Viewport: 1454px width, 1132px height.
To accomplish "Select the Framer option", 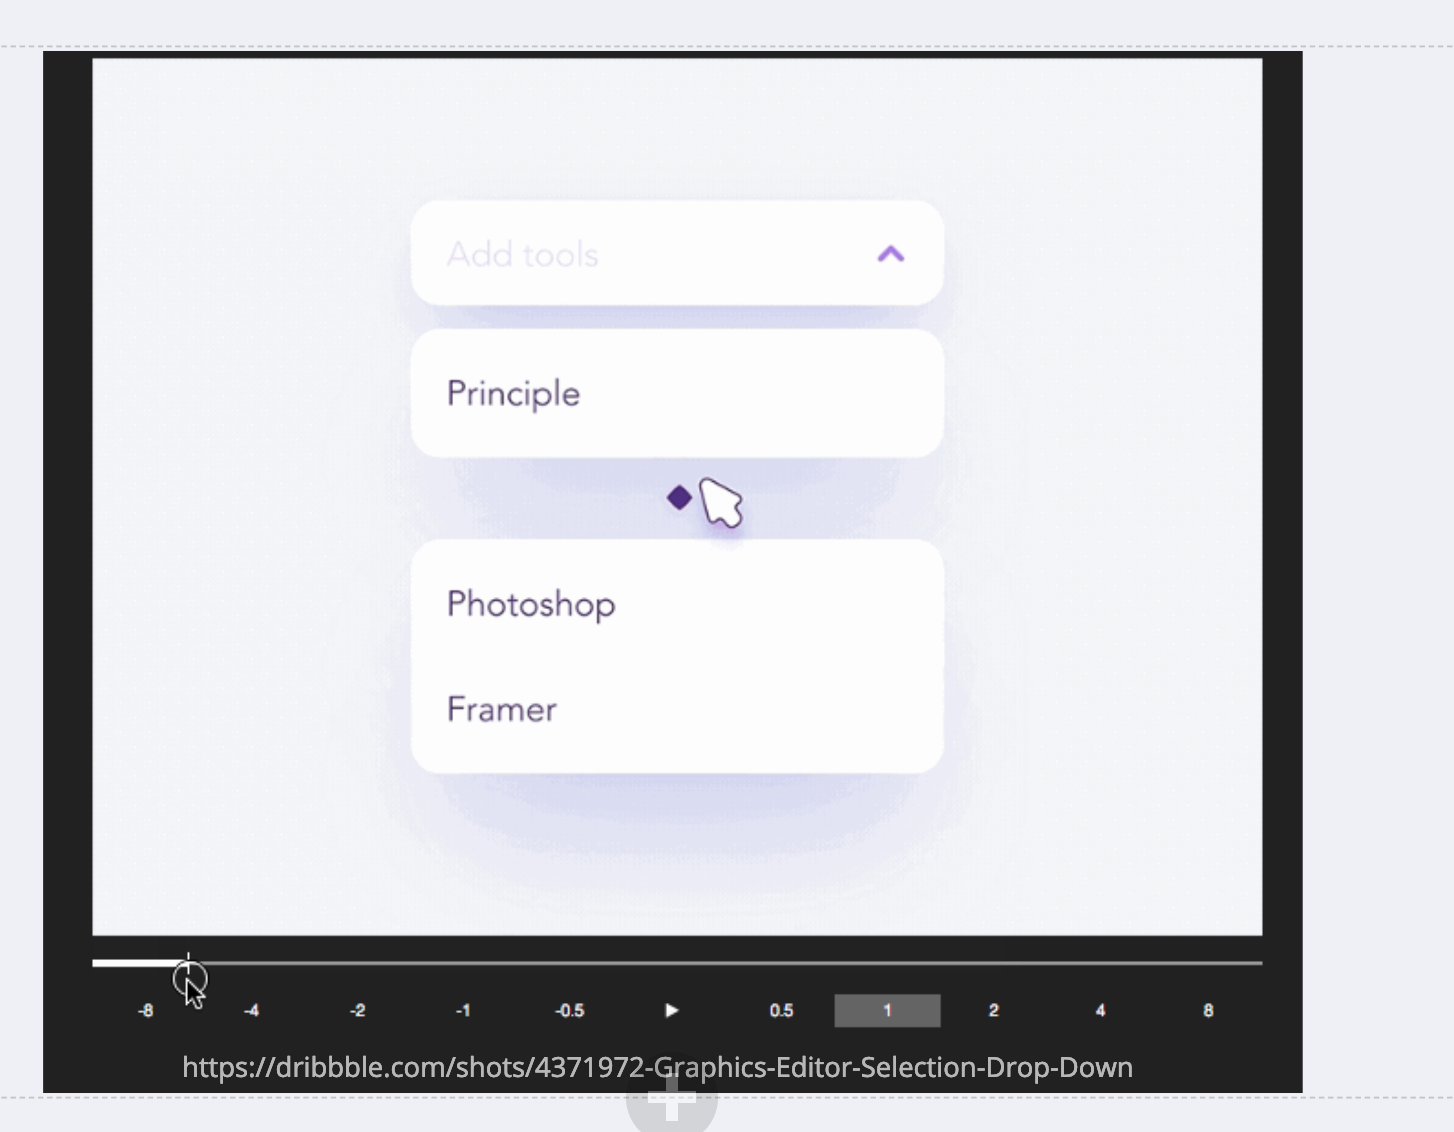I will coord(677,709).
